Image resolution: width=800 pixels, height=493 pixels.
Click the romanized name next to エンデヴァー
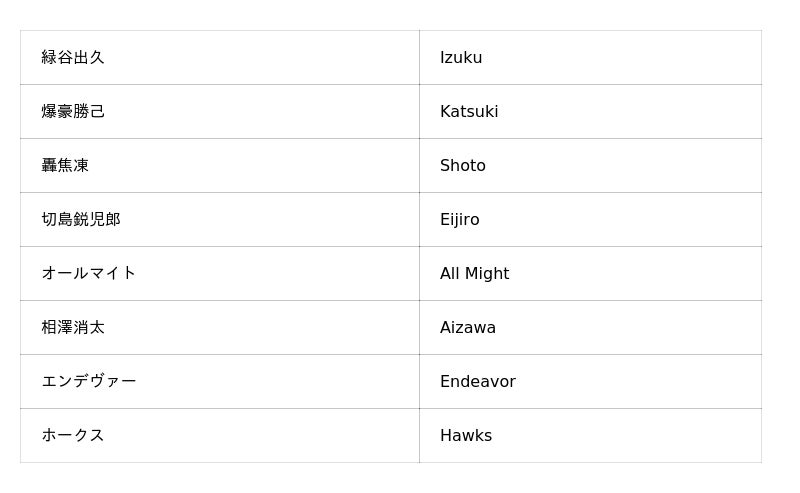[x=478, y=382]
